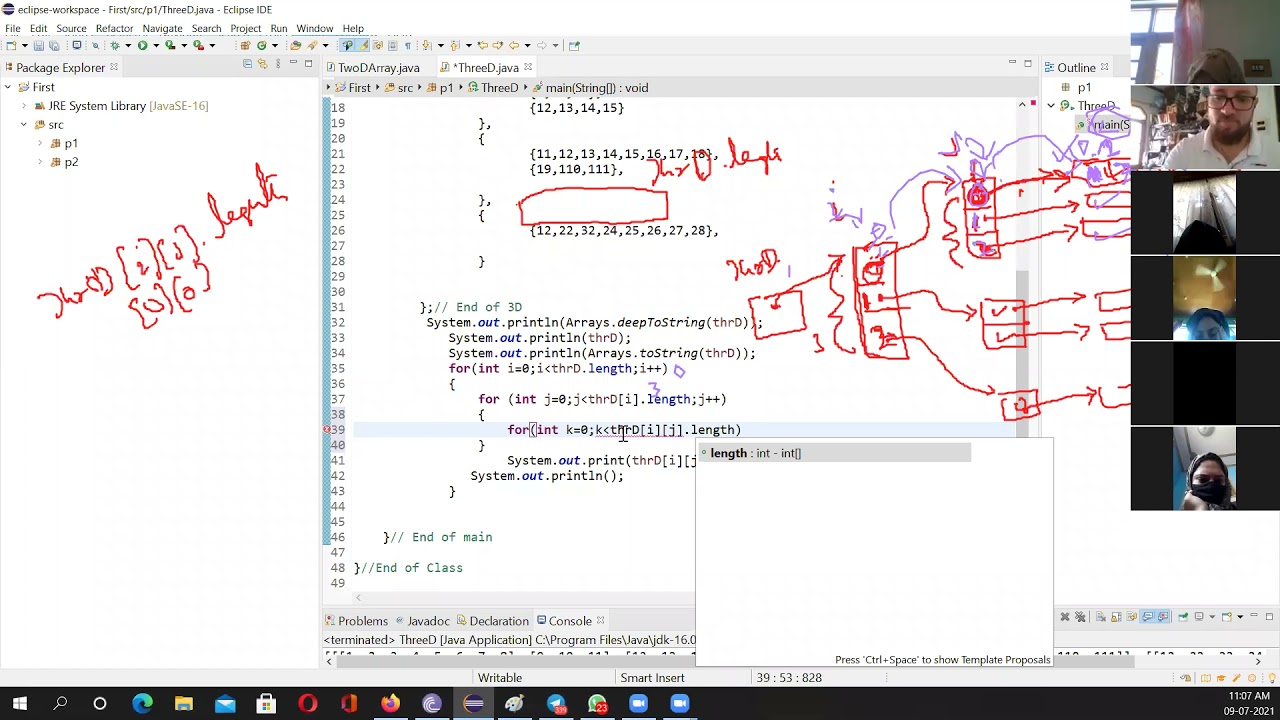
Task: Open WhatsApp from taskbar
Action: coord(597,704)
